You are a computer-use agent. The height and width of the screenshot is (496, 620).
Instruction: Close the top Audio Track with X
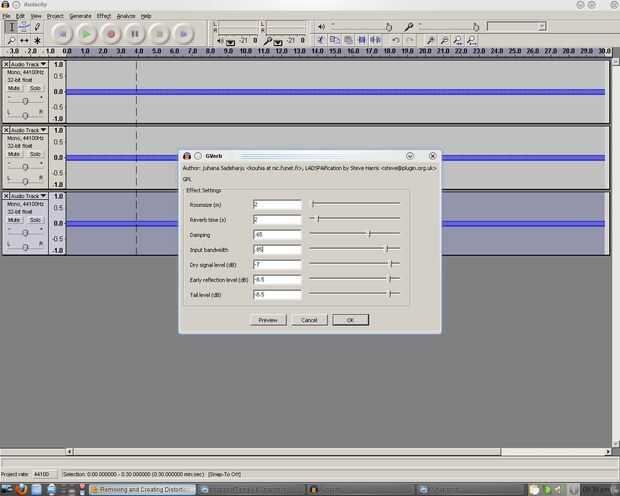tap(6, 64)
